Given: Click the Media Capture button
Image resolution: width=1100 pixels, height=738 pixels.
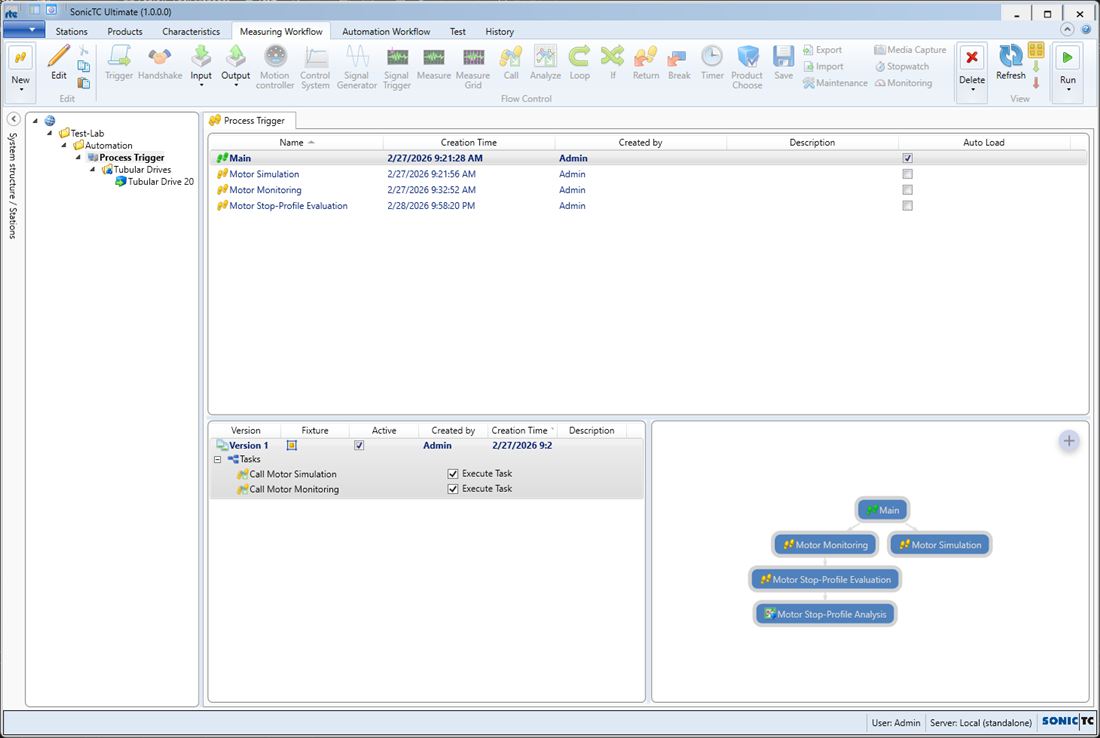Looking at the screenshot, I should coord(910,50).
